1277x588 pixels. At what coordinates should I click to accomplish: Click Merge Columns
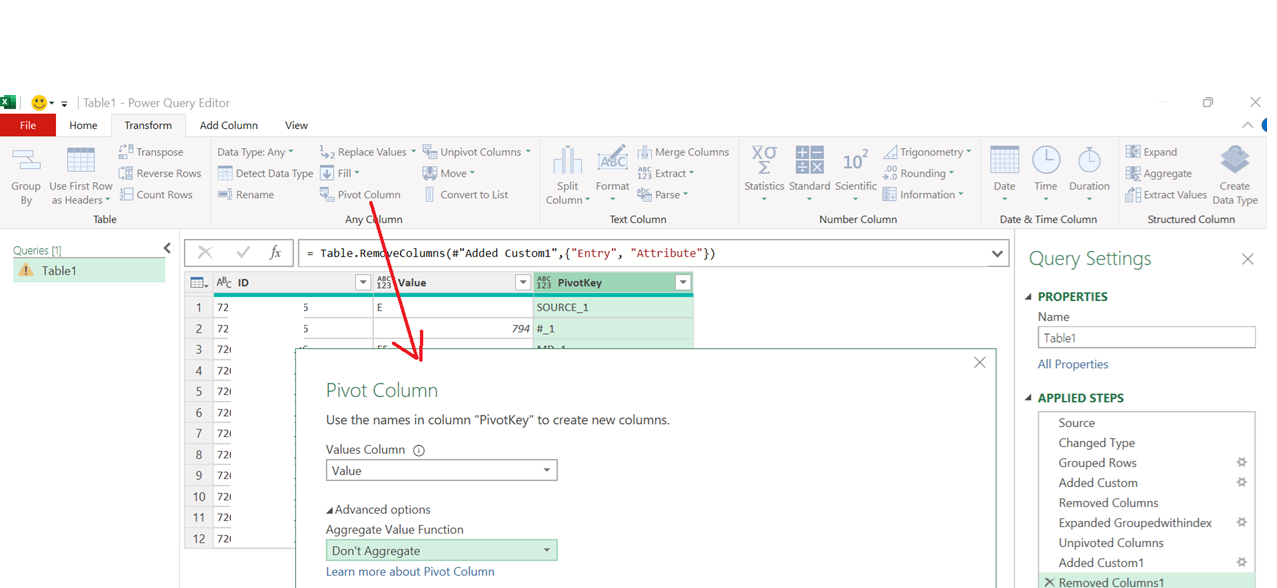(683, 152)
